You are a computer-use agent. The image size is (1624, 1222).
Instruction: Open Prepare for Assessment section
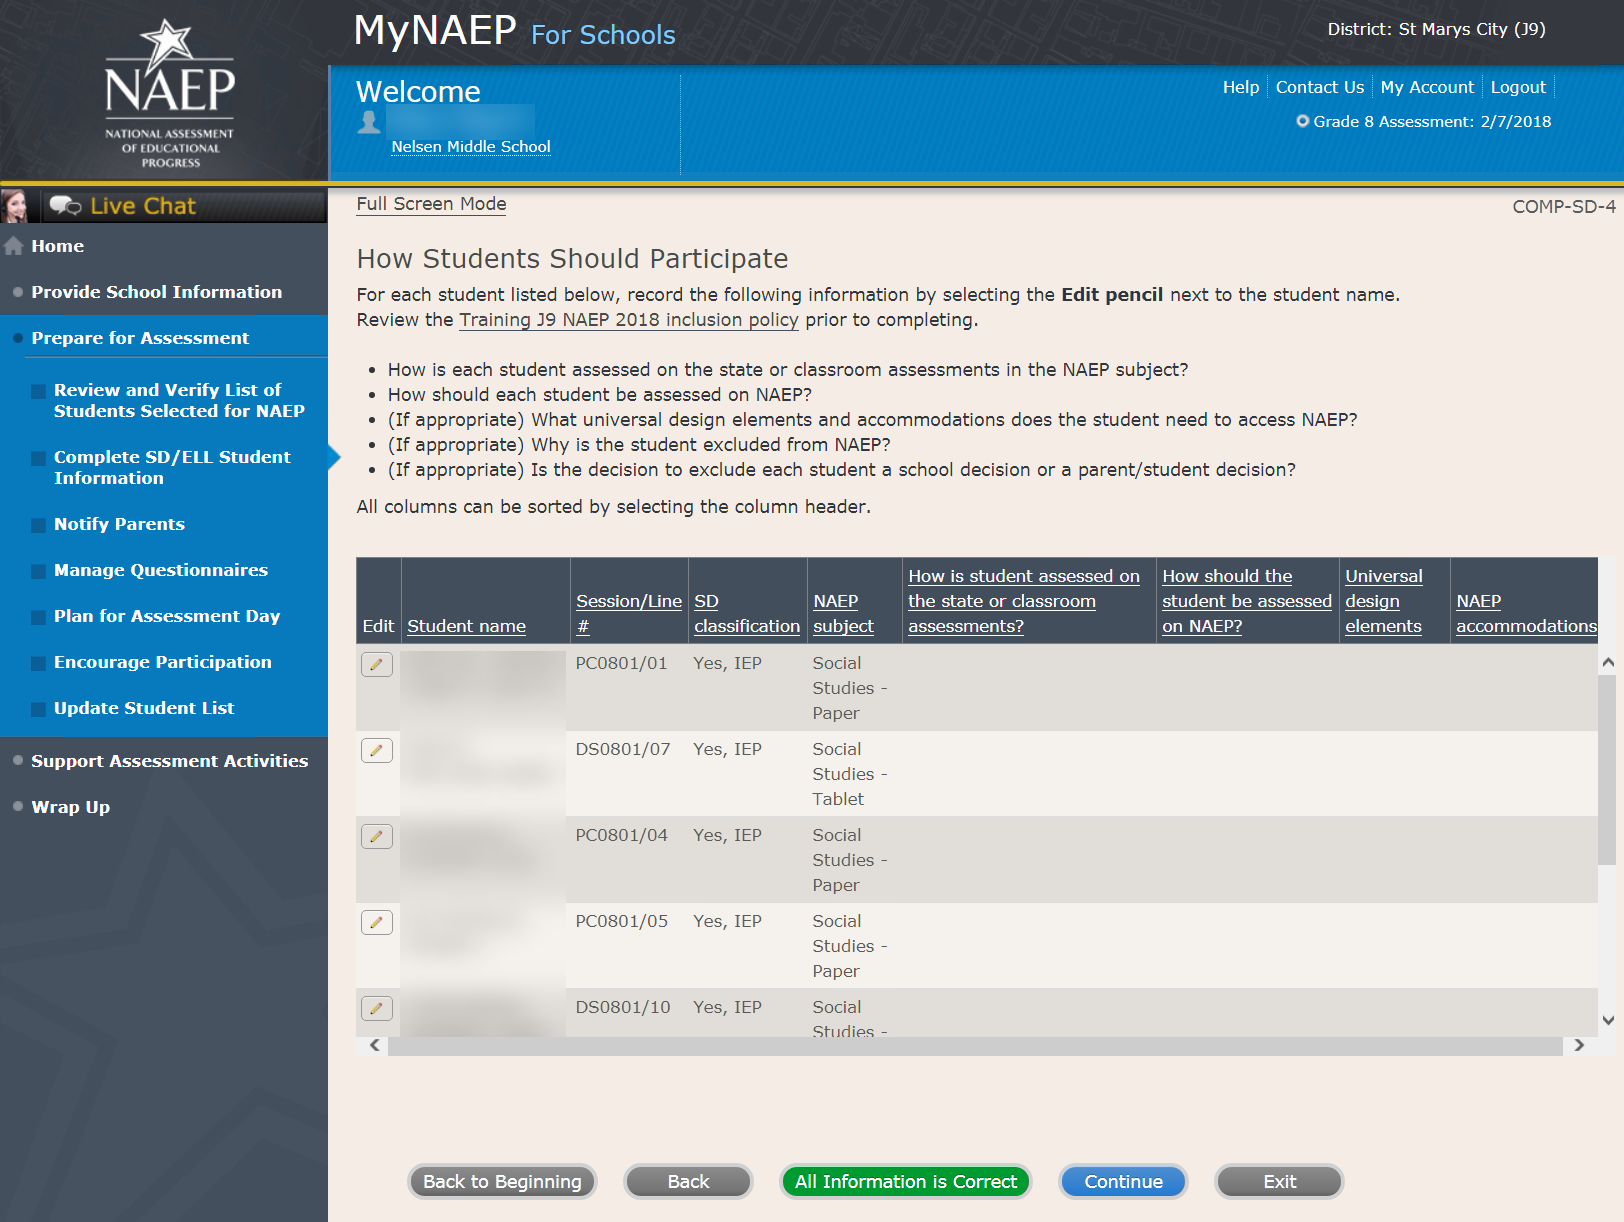(x=140, y=338)
